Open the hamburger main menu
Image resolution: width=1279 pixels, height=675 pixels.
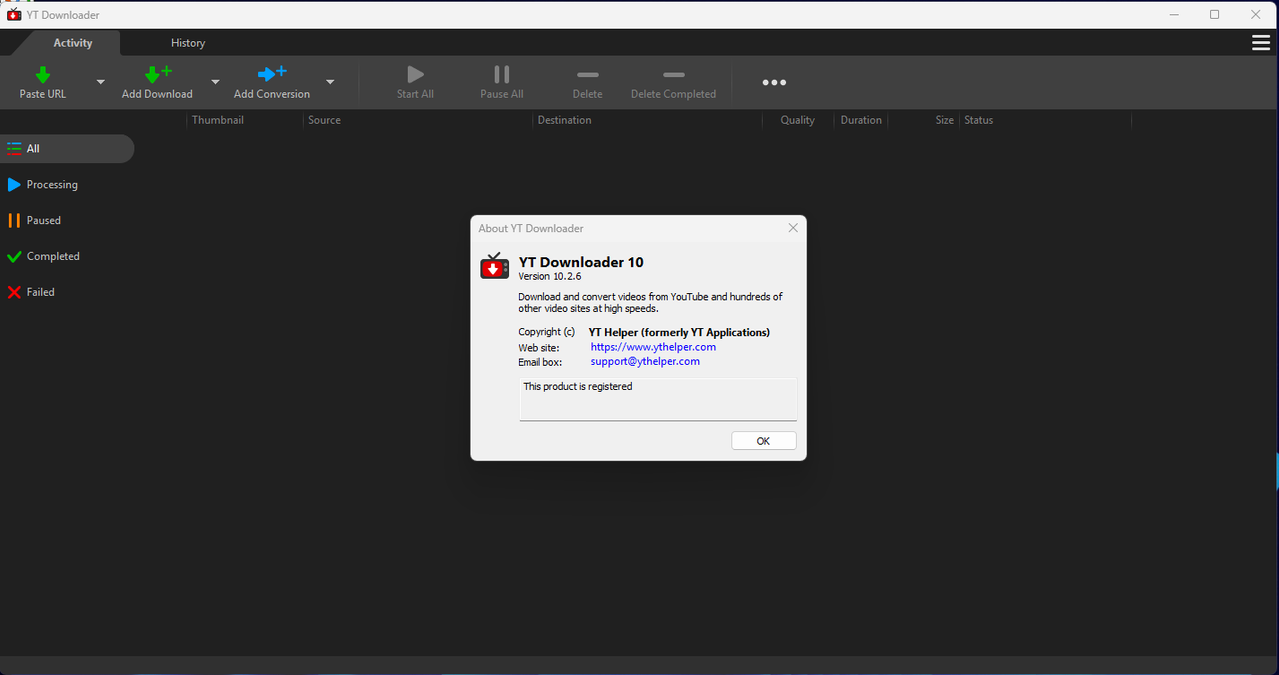pyautogui.click(x=1260, y=43)
